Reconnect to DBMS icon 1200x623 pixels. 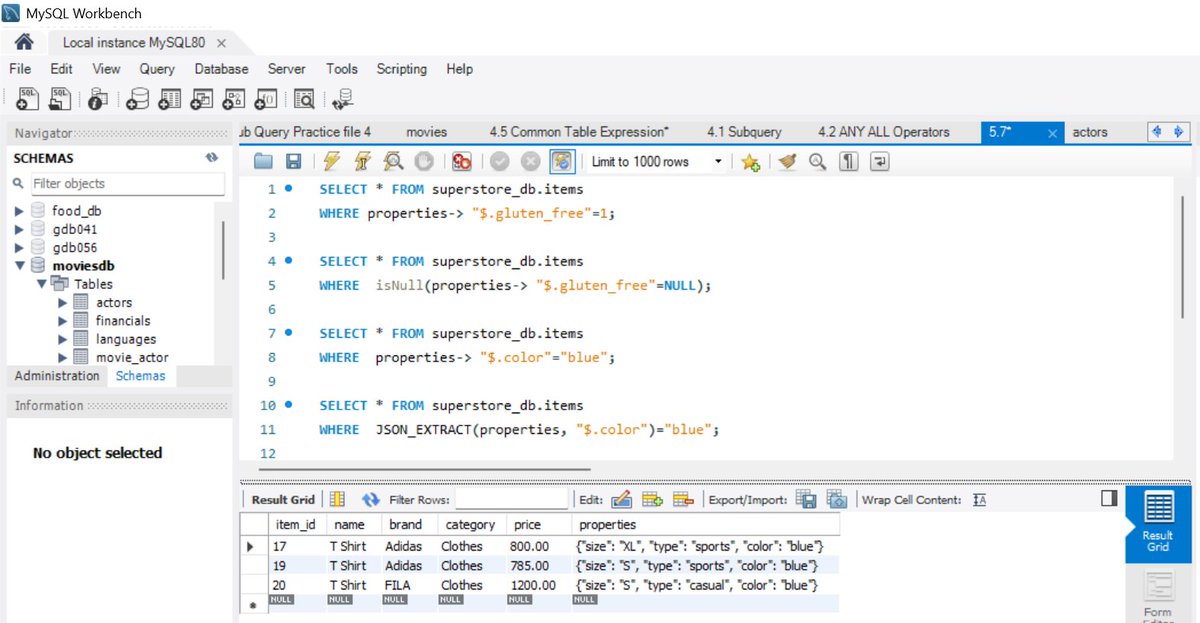click(343, 98)
